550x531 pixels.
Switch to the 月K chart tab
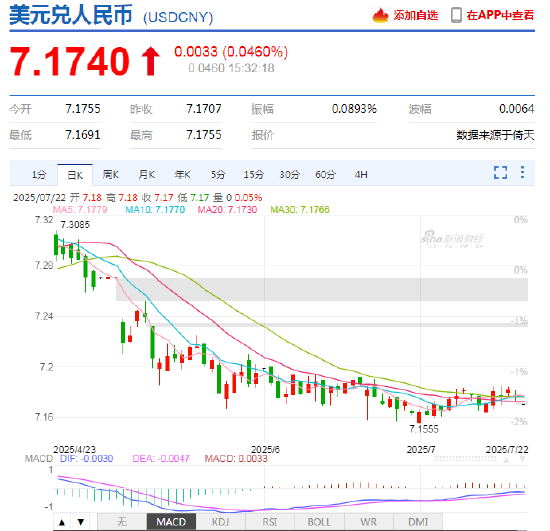tap(147, 175)
